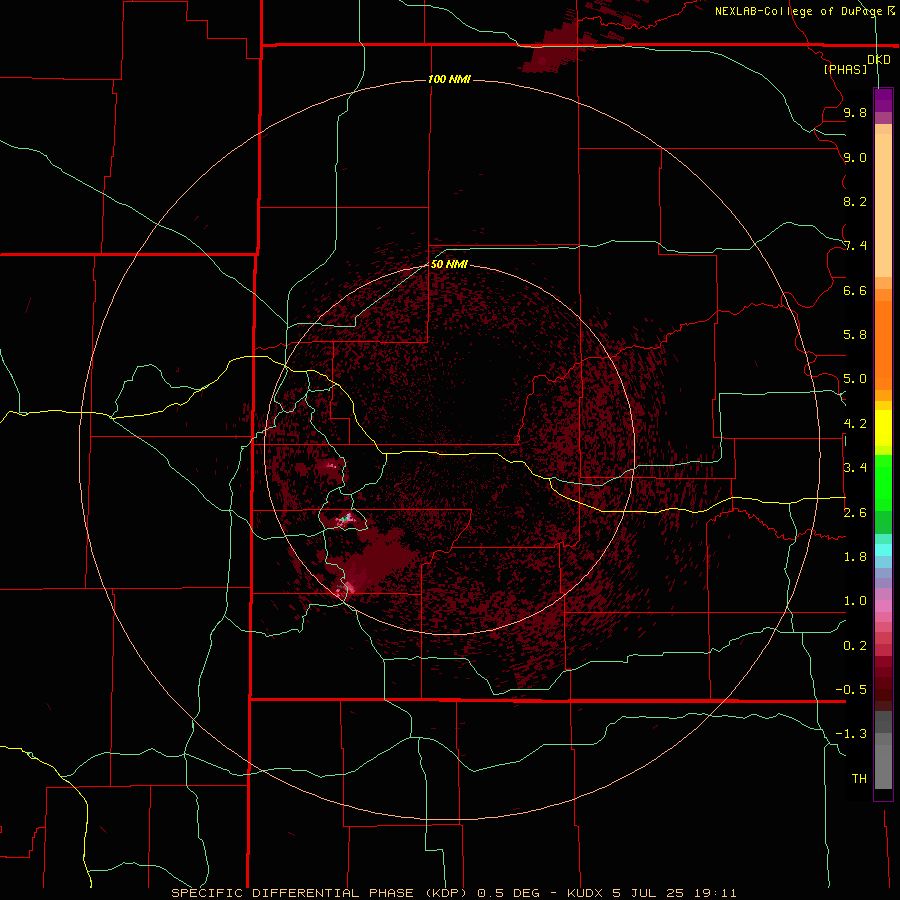Select the 5.0 legend value
This screenshot has height=900, width=900.
(x=855, y=379)
